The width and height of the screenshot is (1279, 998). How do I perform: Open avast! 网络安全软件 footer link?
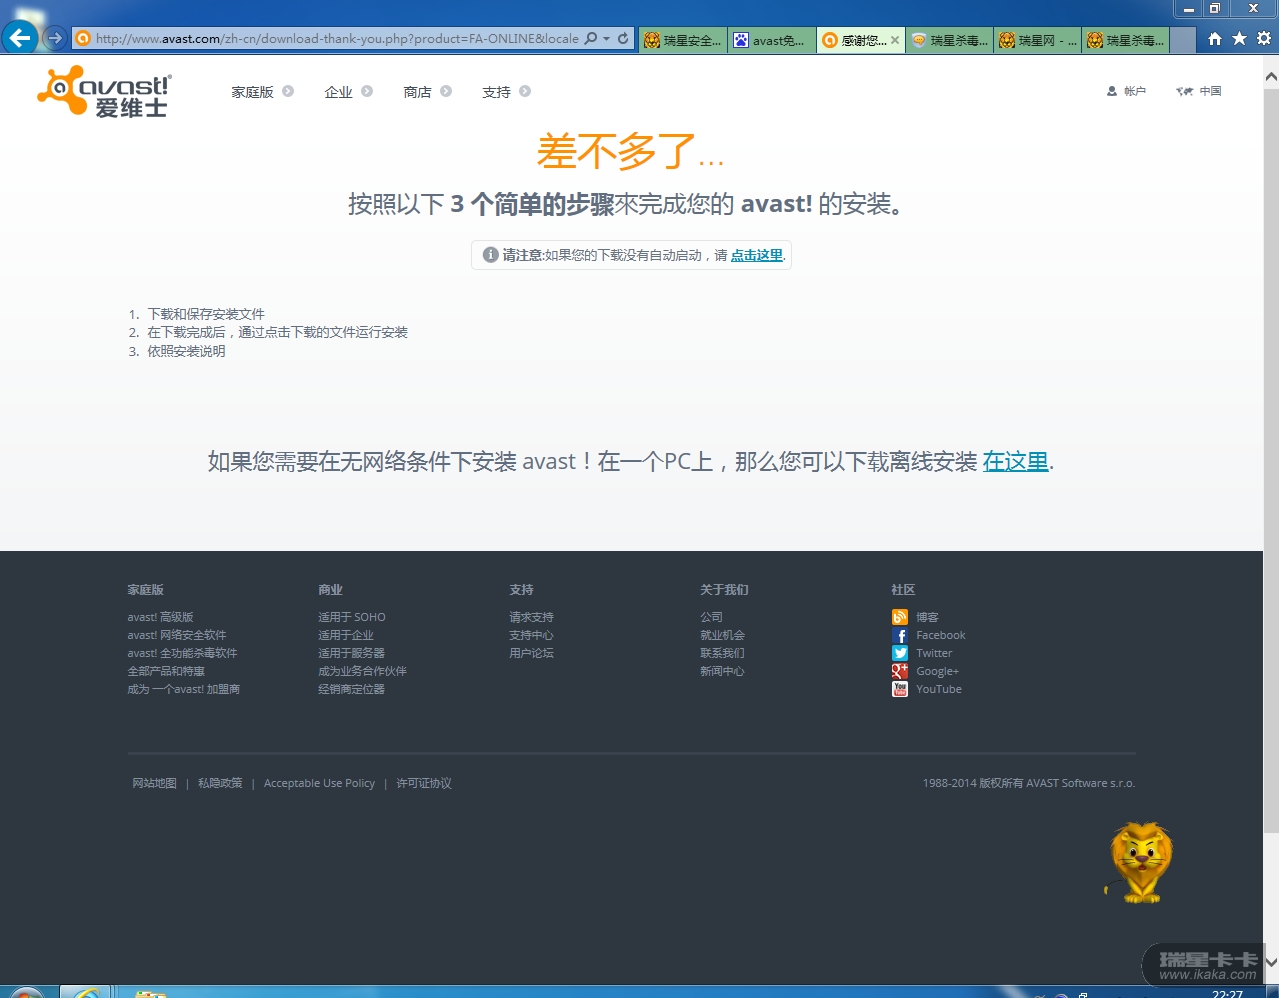point(177,635)
